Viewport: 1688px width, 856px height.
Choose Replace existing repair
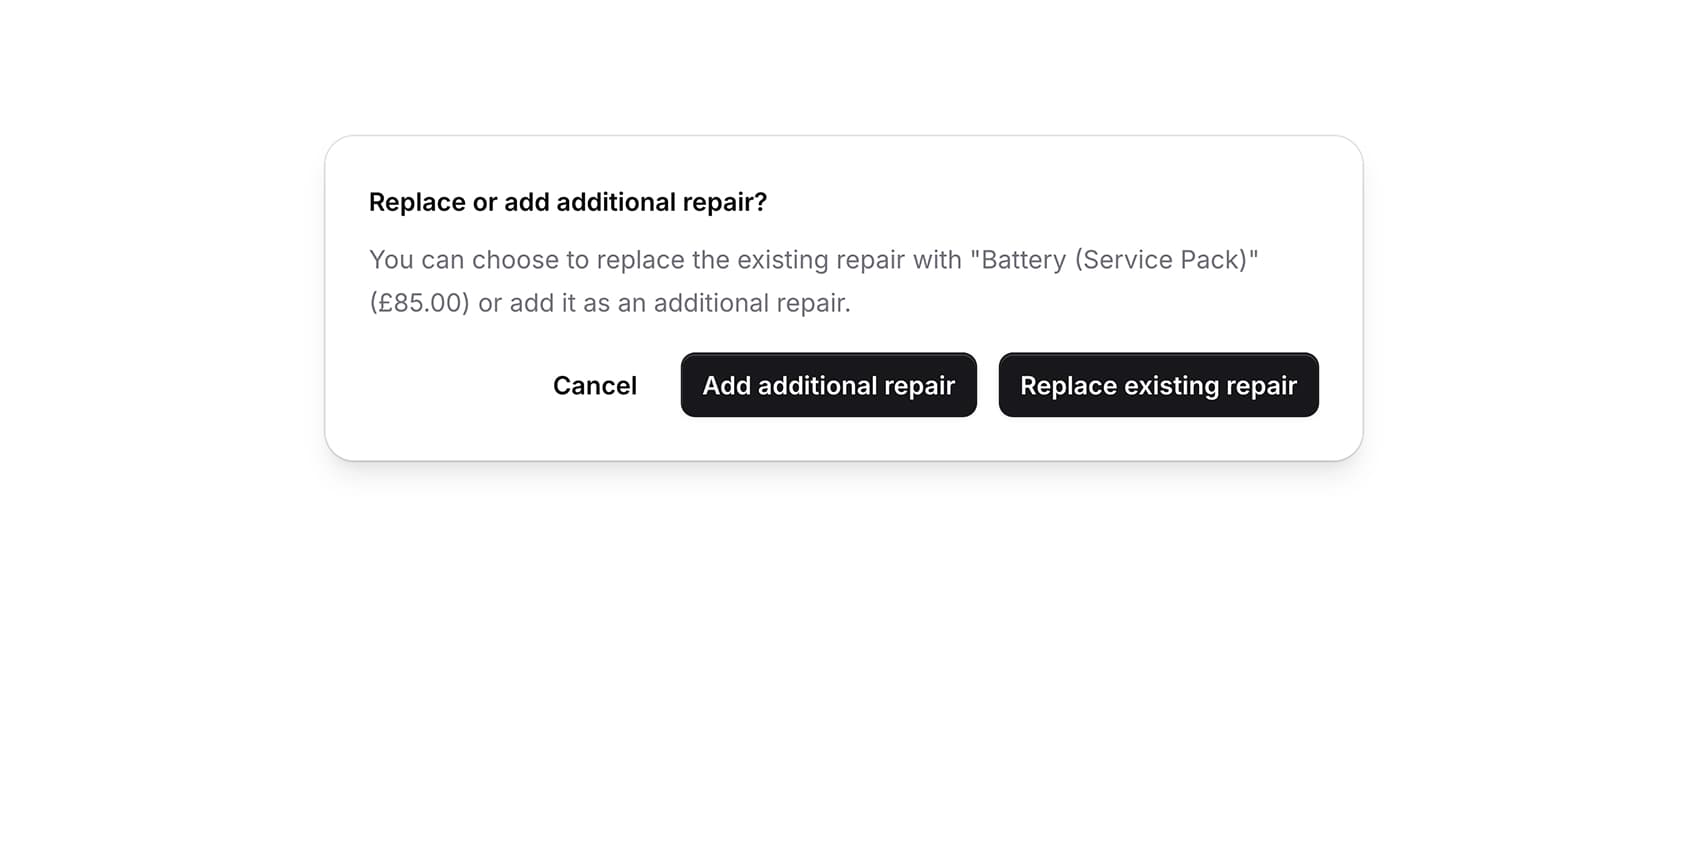pyautogui.click(x=1158, y=386)
